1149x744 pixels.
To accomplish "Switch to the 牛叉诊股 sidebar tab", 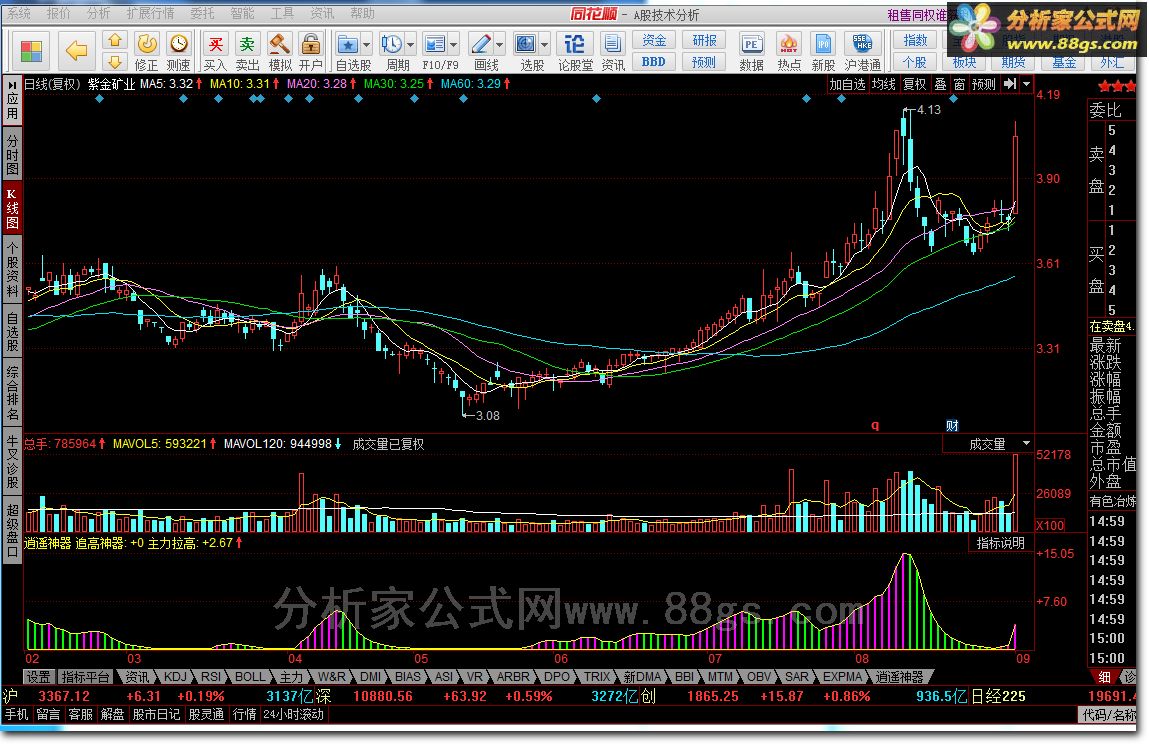I will [x=12, y=461].
